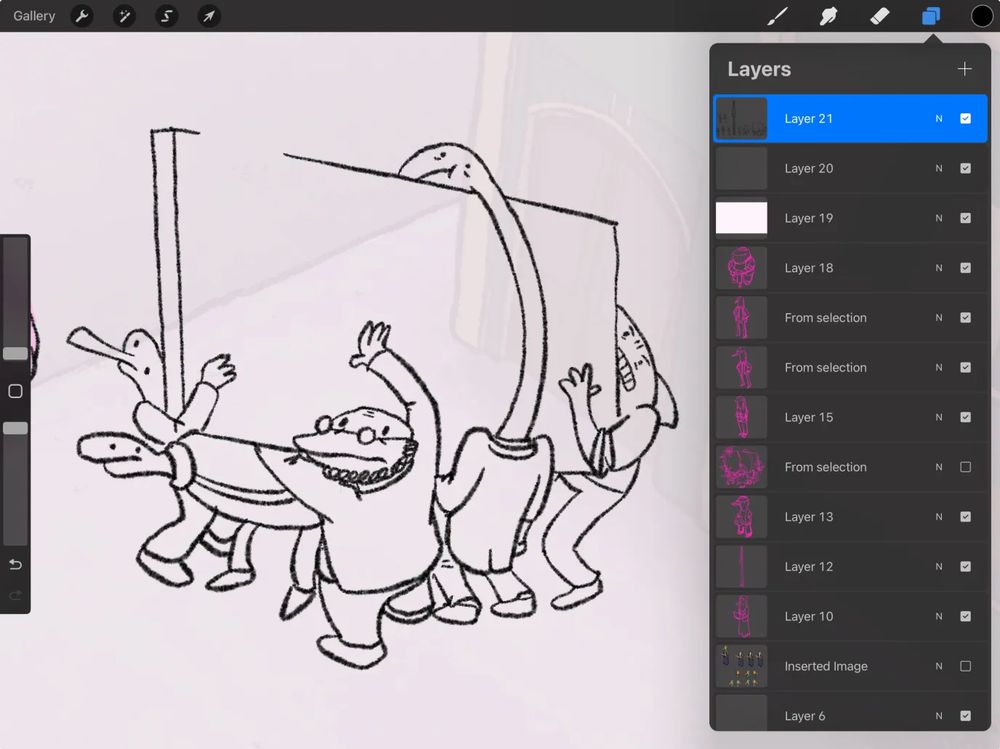Tap the pink Layer 18 thumbnail
Image resolution: width=1000 pixels, height=749 pixels.
click(741, 268)
